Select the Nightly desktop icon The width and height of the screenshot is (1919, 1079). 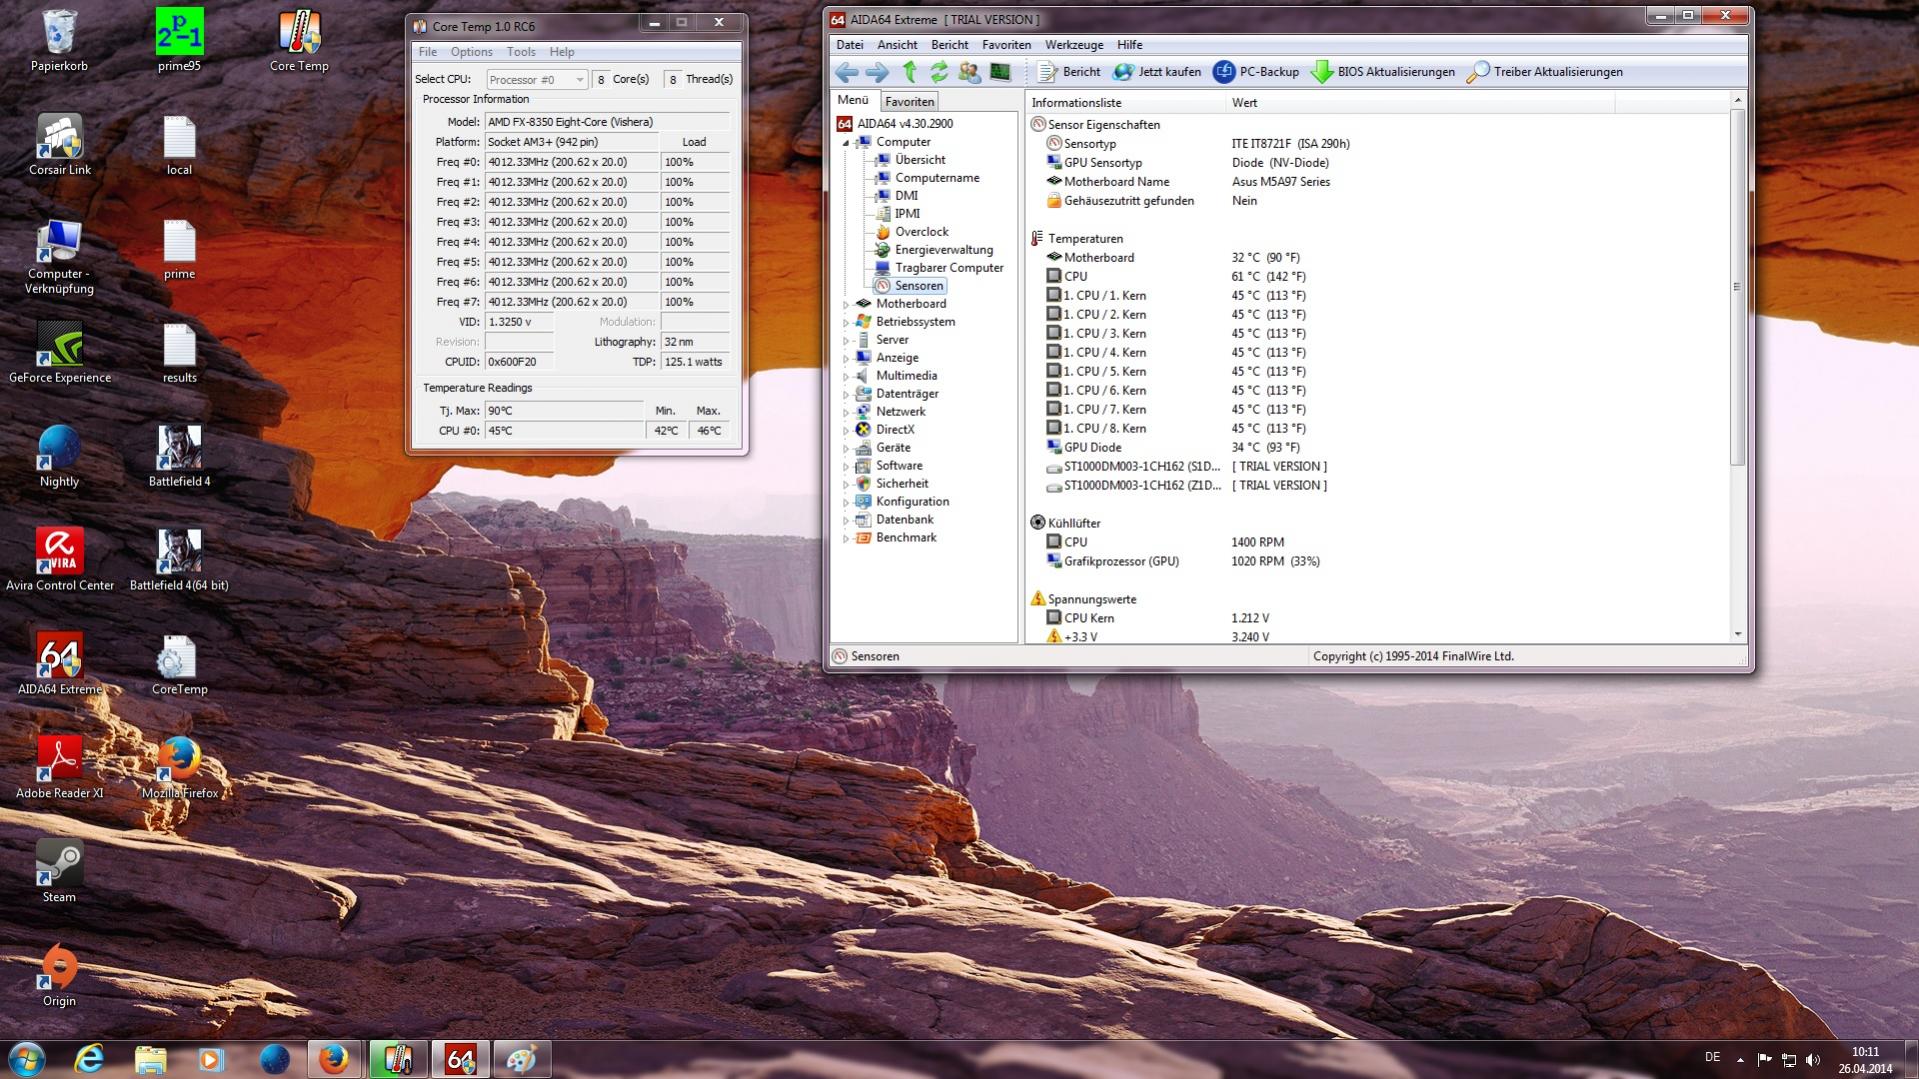point(59,457)
